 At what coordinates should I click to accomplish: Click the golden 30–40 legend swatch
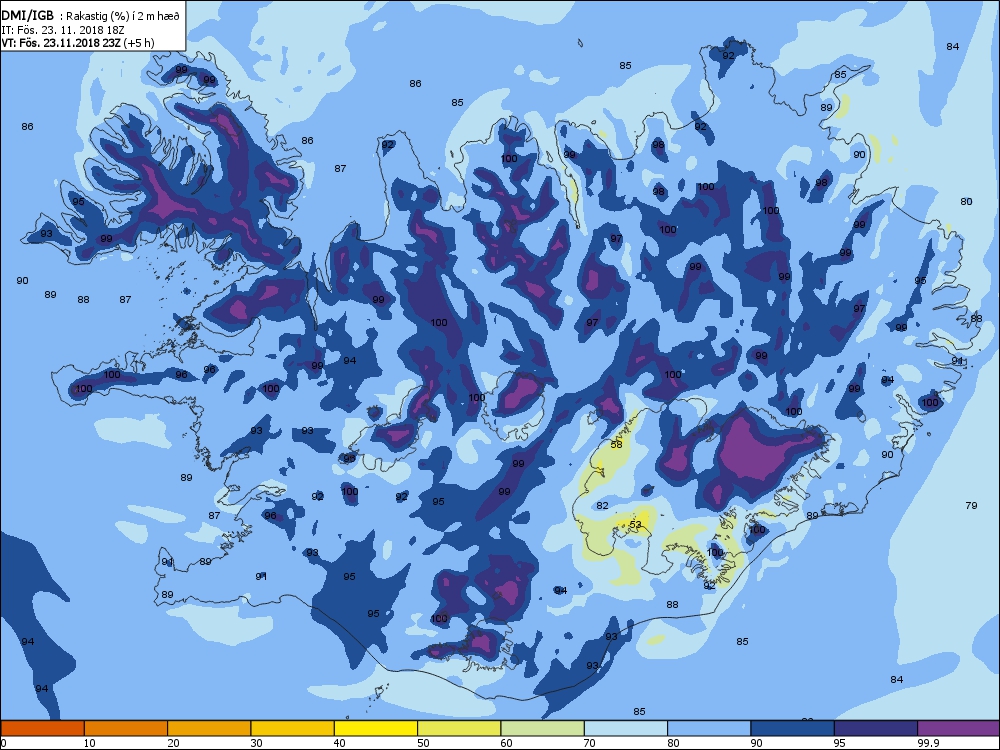[x=293, y=728]
